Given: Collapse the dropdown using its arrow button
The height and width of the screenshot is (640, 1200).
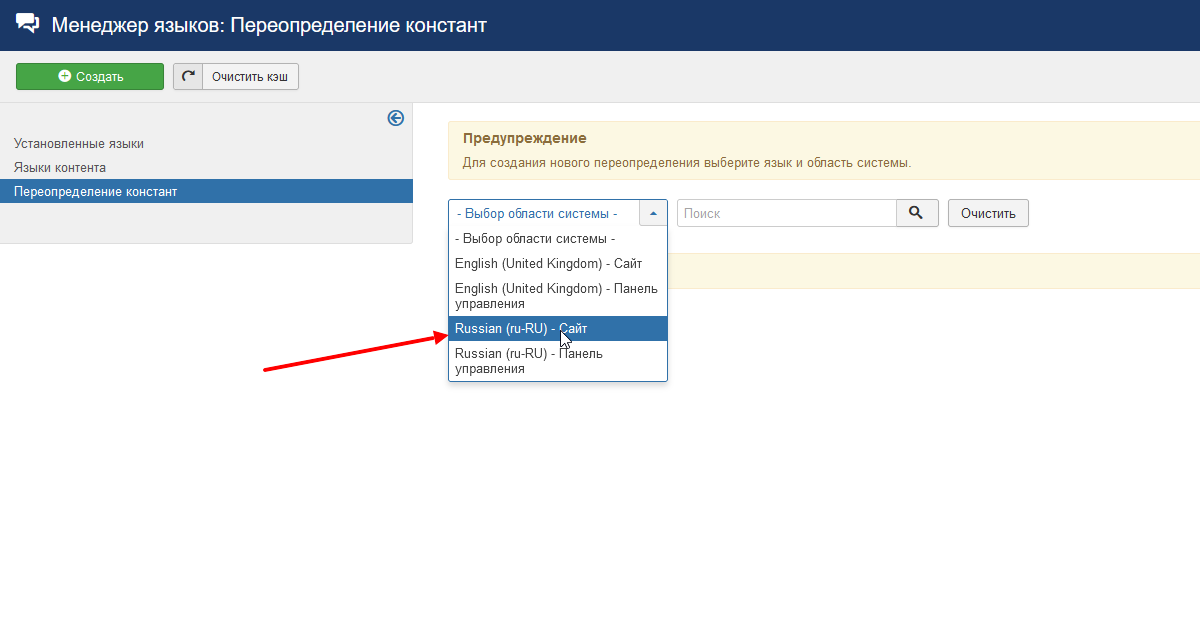Looking at the screenshot, I should (653, 213).
